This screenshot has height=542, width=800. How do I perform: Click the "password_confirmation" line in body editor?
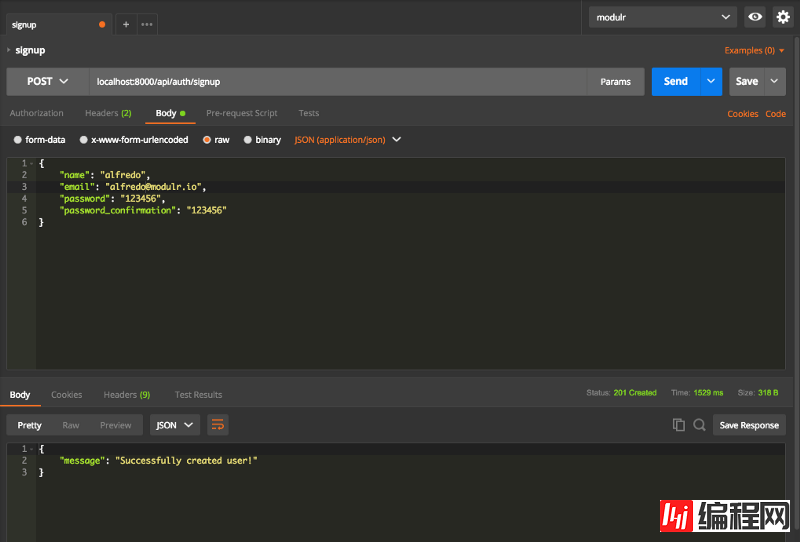[x=143, y=210]
